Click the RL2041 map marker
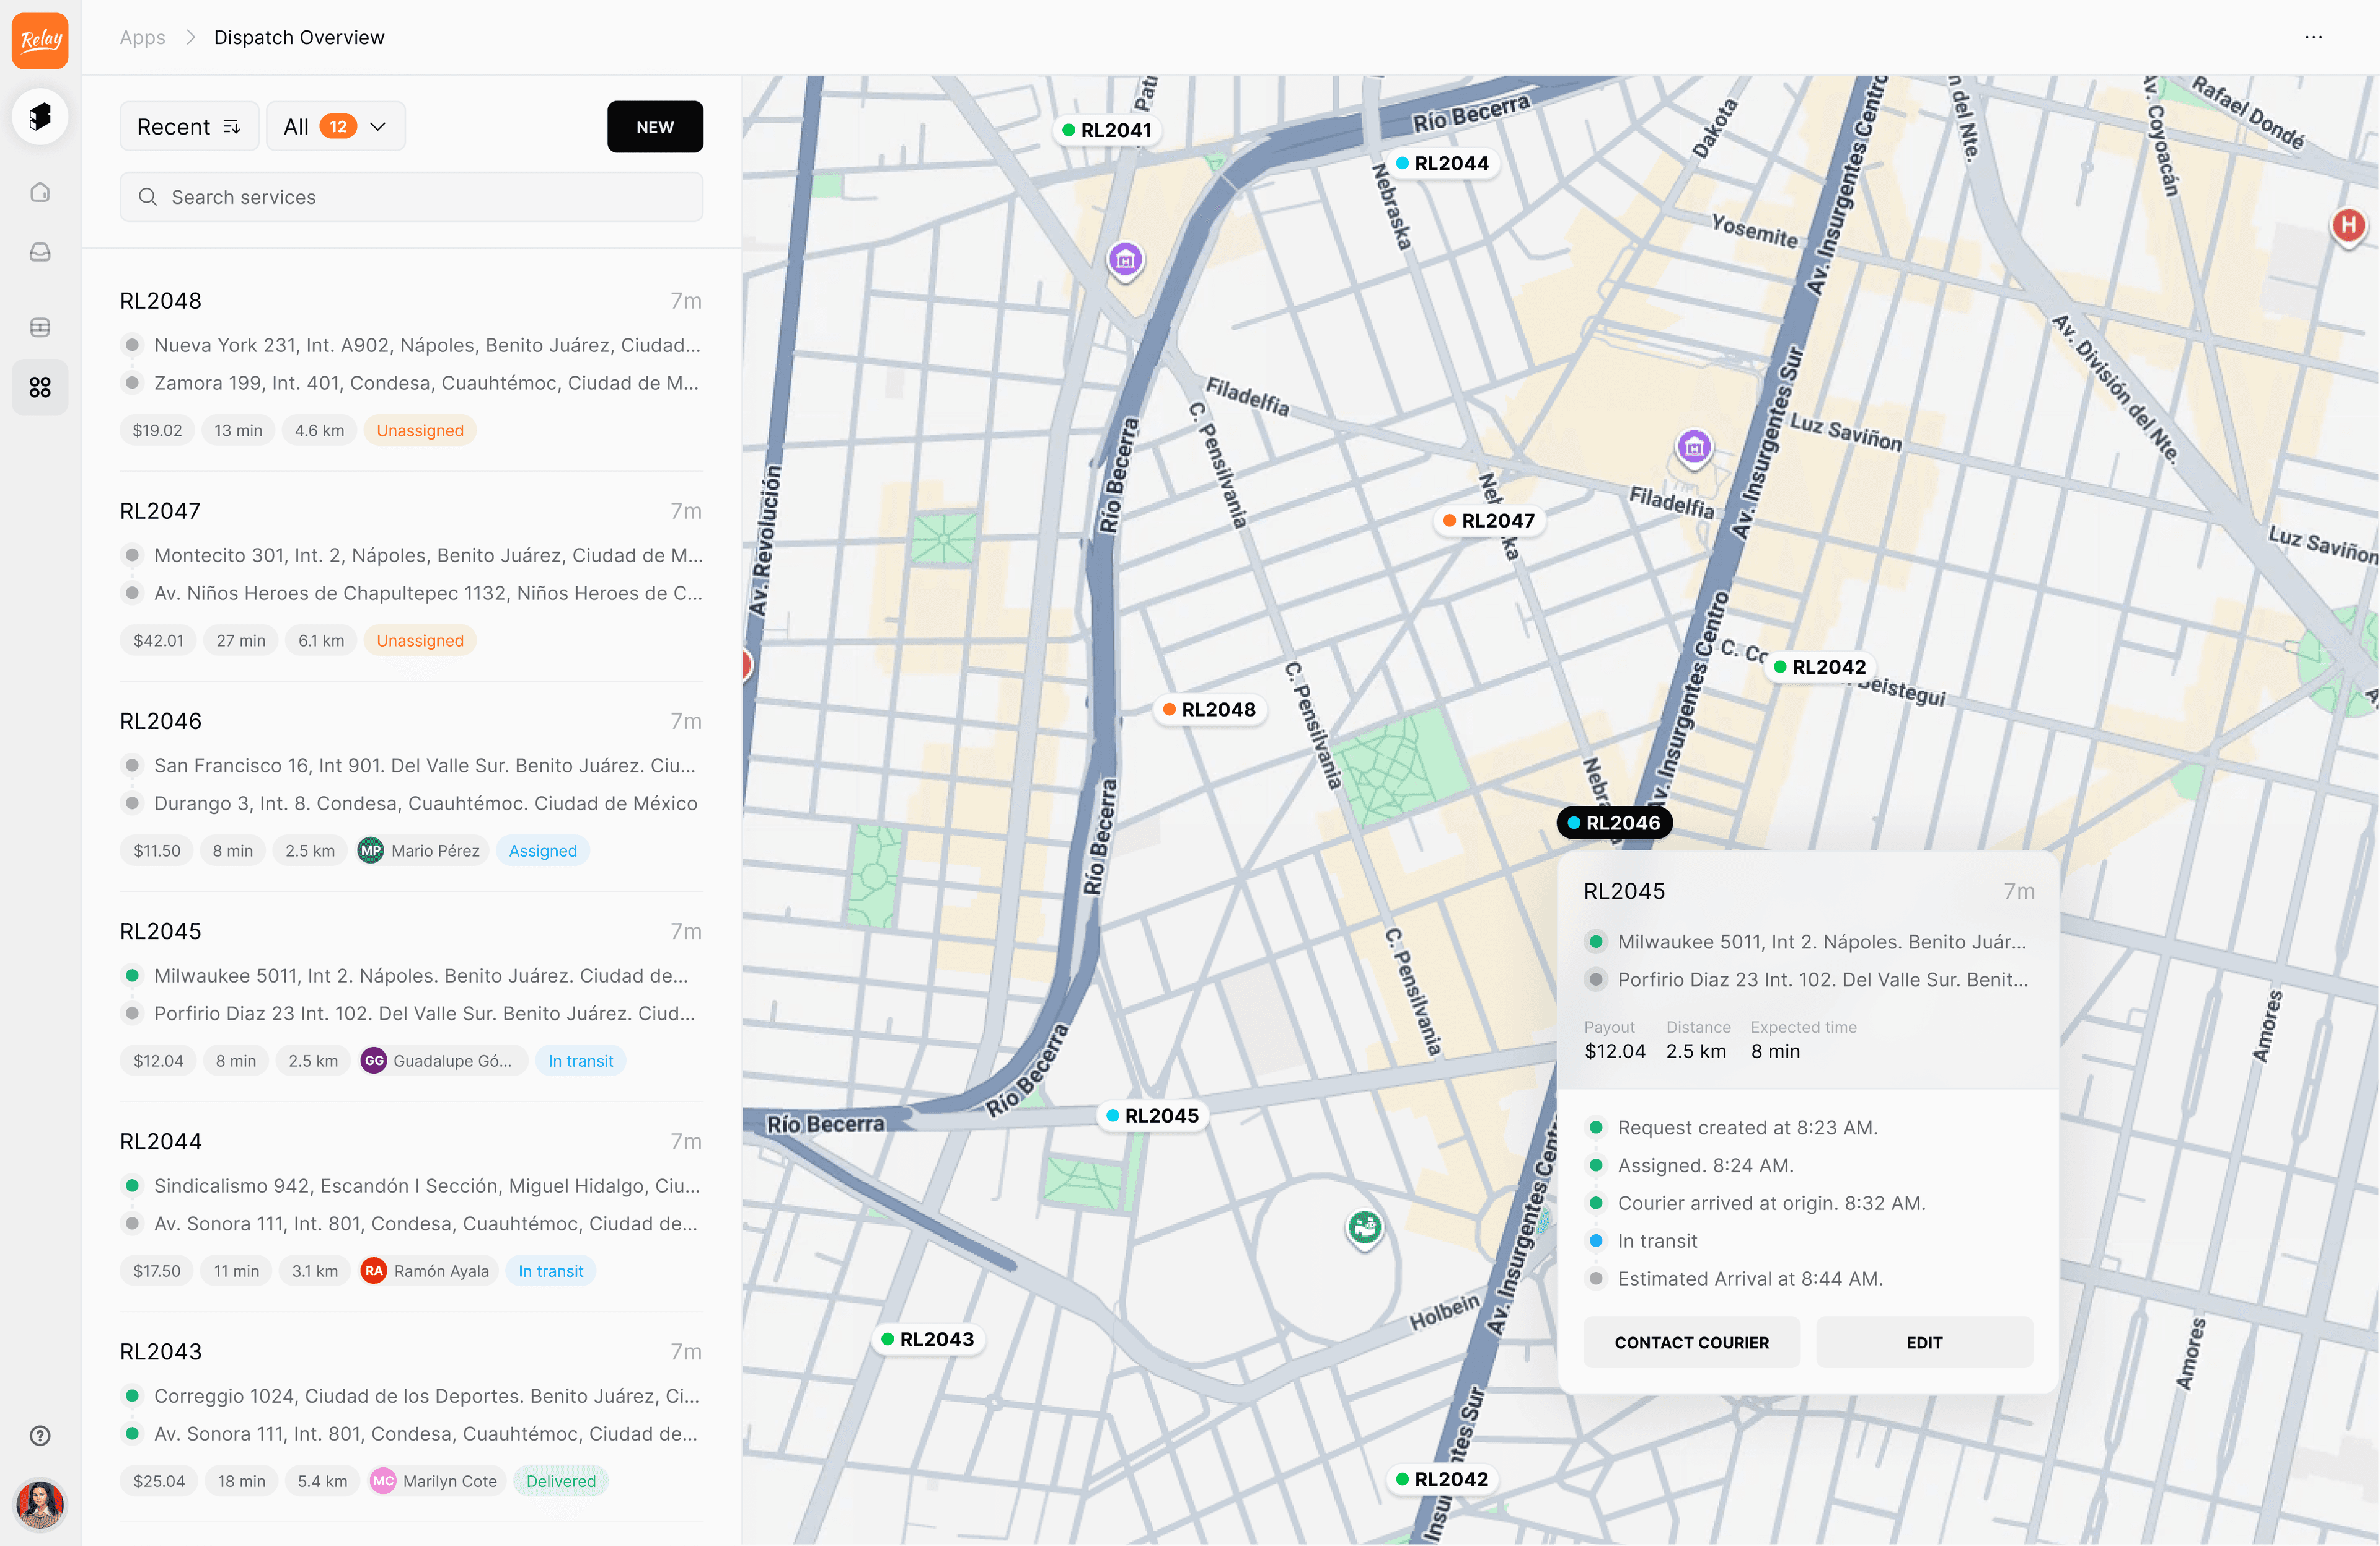The image size is (2380, 1546). coord(1107,130)
